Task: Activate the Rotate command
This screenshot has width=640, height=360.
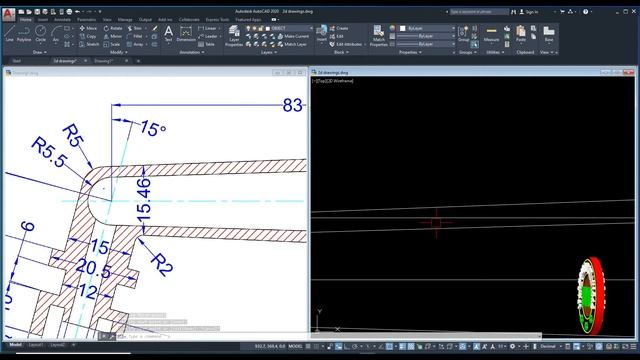Action: 113,28
